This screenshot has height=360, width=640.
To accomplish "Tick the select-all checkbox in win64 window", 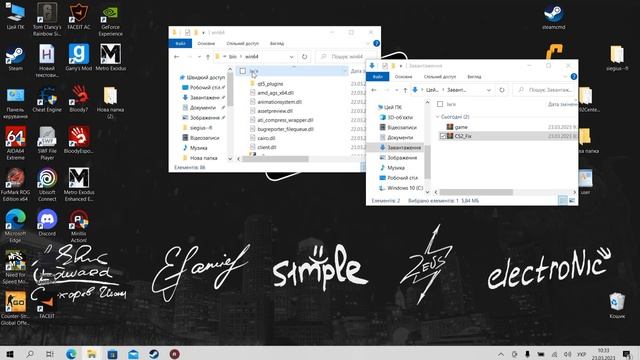I will pyautogui.click(x=243, y=71).
